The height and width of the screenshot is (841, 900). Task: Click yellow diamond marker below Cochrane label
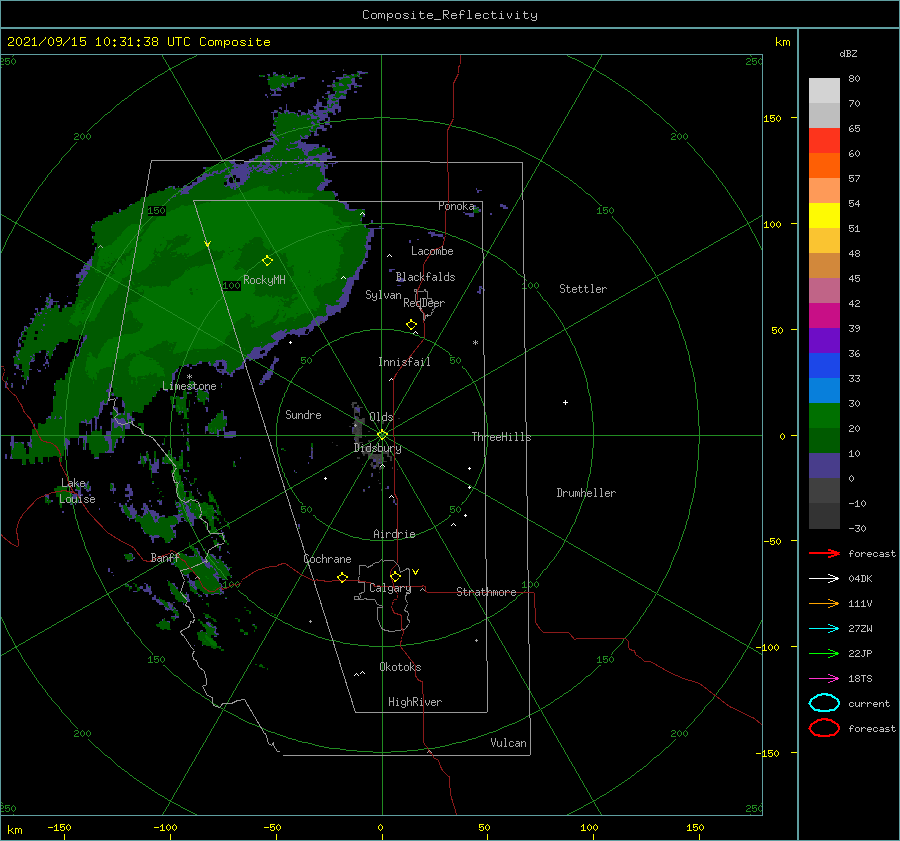(342, 577)
